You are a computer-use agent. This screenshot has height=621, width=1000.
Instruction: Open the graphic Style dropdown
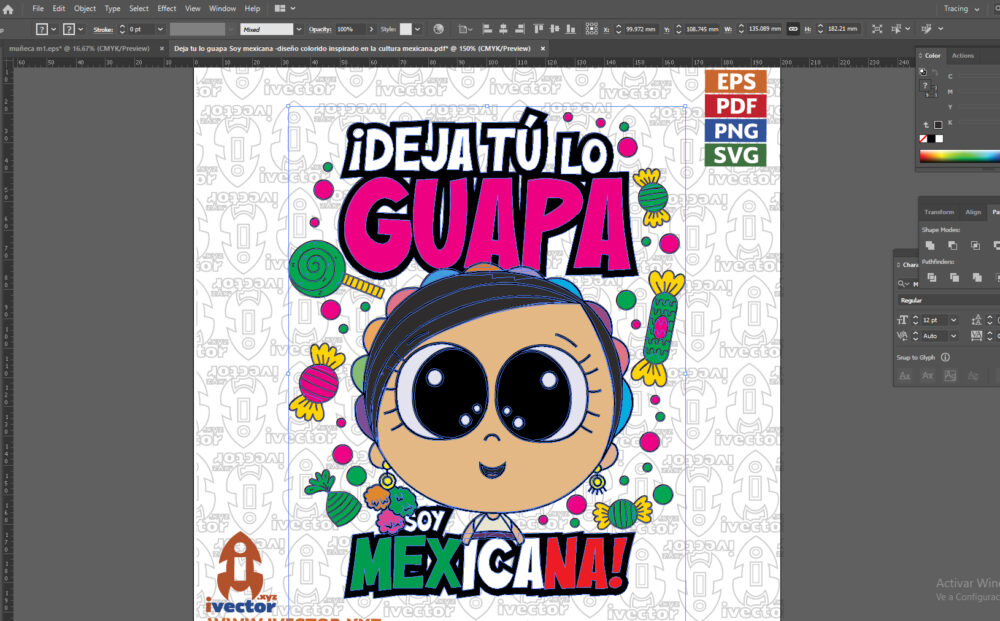[x=417, y=29]
